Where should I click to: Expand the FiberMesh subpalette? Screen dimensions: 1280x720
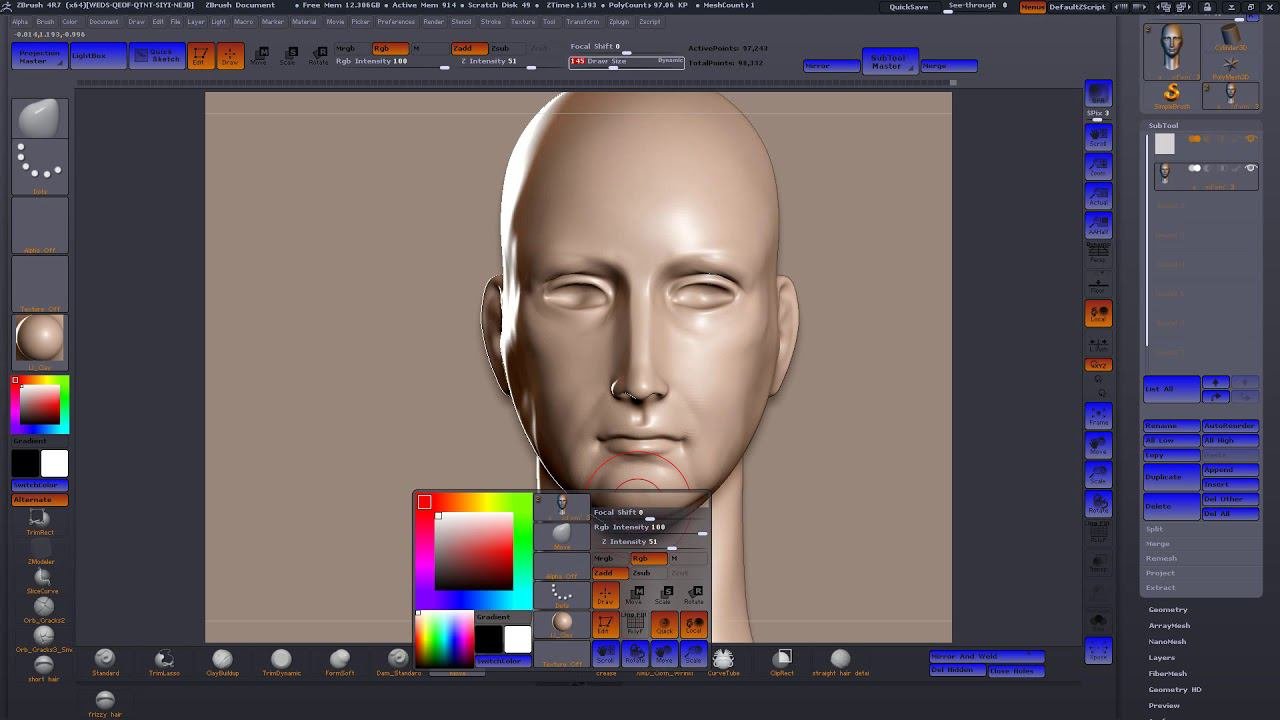tap(1167, 673)
